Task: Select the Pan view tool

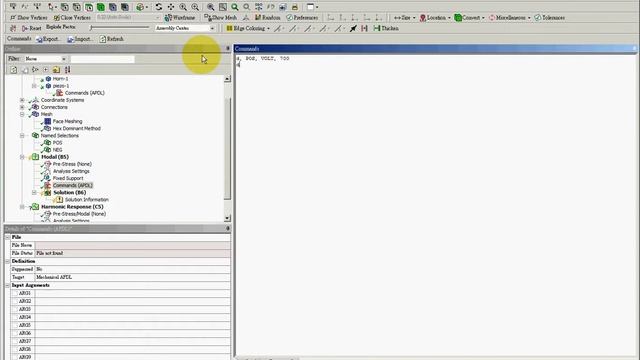Action: [171, 7]
